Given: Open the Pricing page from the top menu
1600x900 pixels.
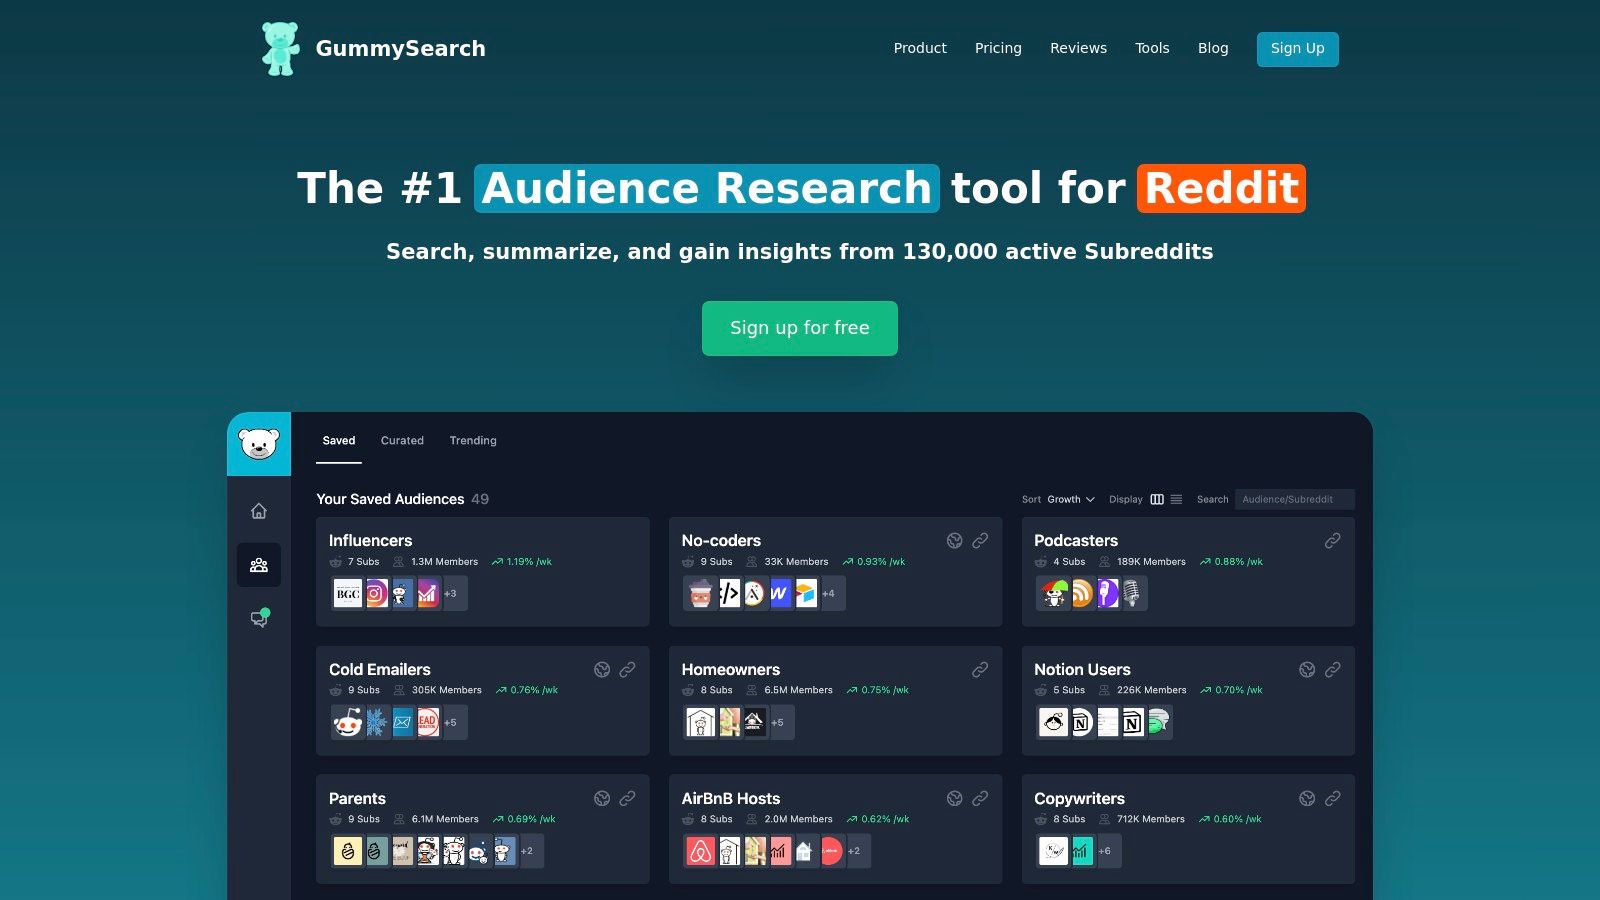Looking at the screenshot, I should (x=997, y=47).
